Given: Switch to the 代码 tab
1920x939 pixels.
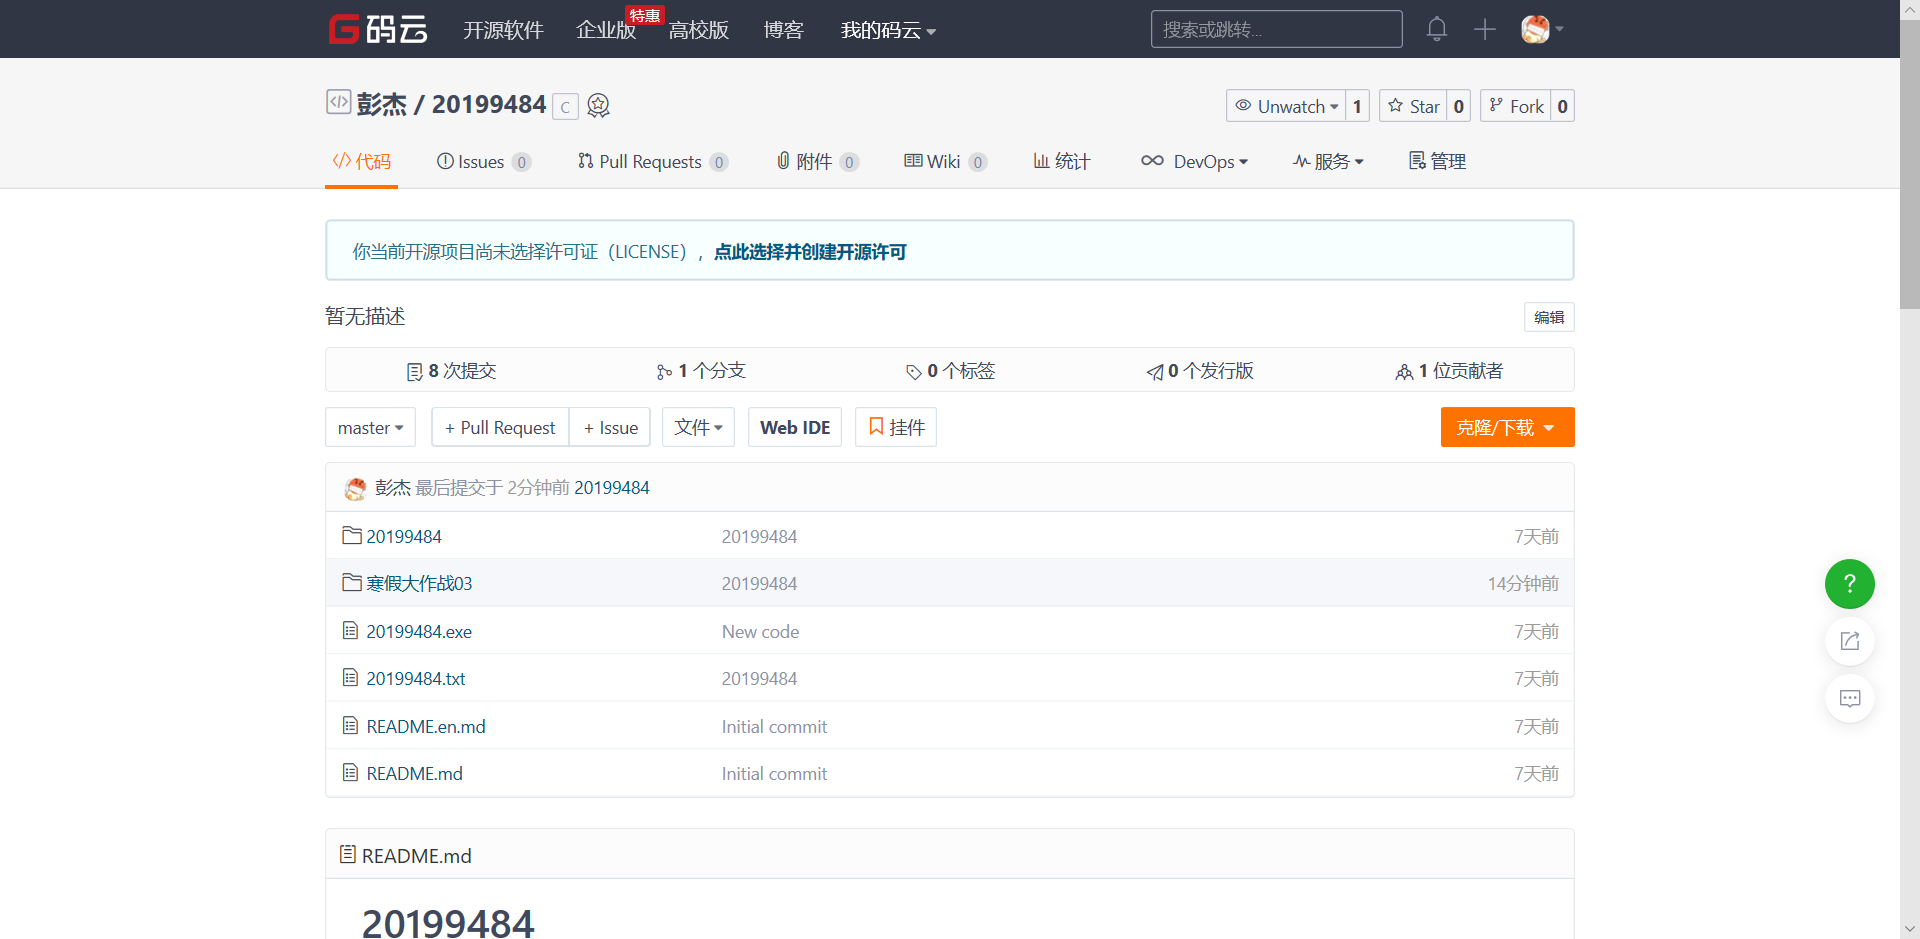Looking at the screenshot, I should coord(361,161).
